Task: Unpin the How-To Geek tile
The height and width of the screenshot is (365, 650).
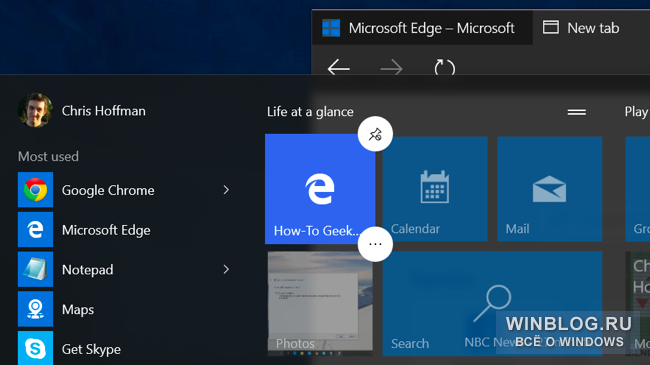Action: [x=375, y=134]
